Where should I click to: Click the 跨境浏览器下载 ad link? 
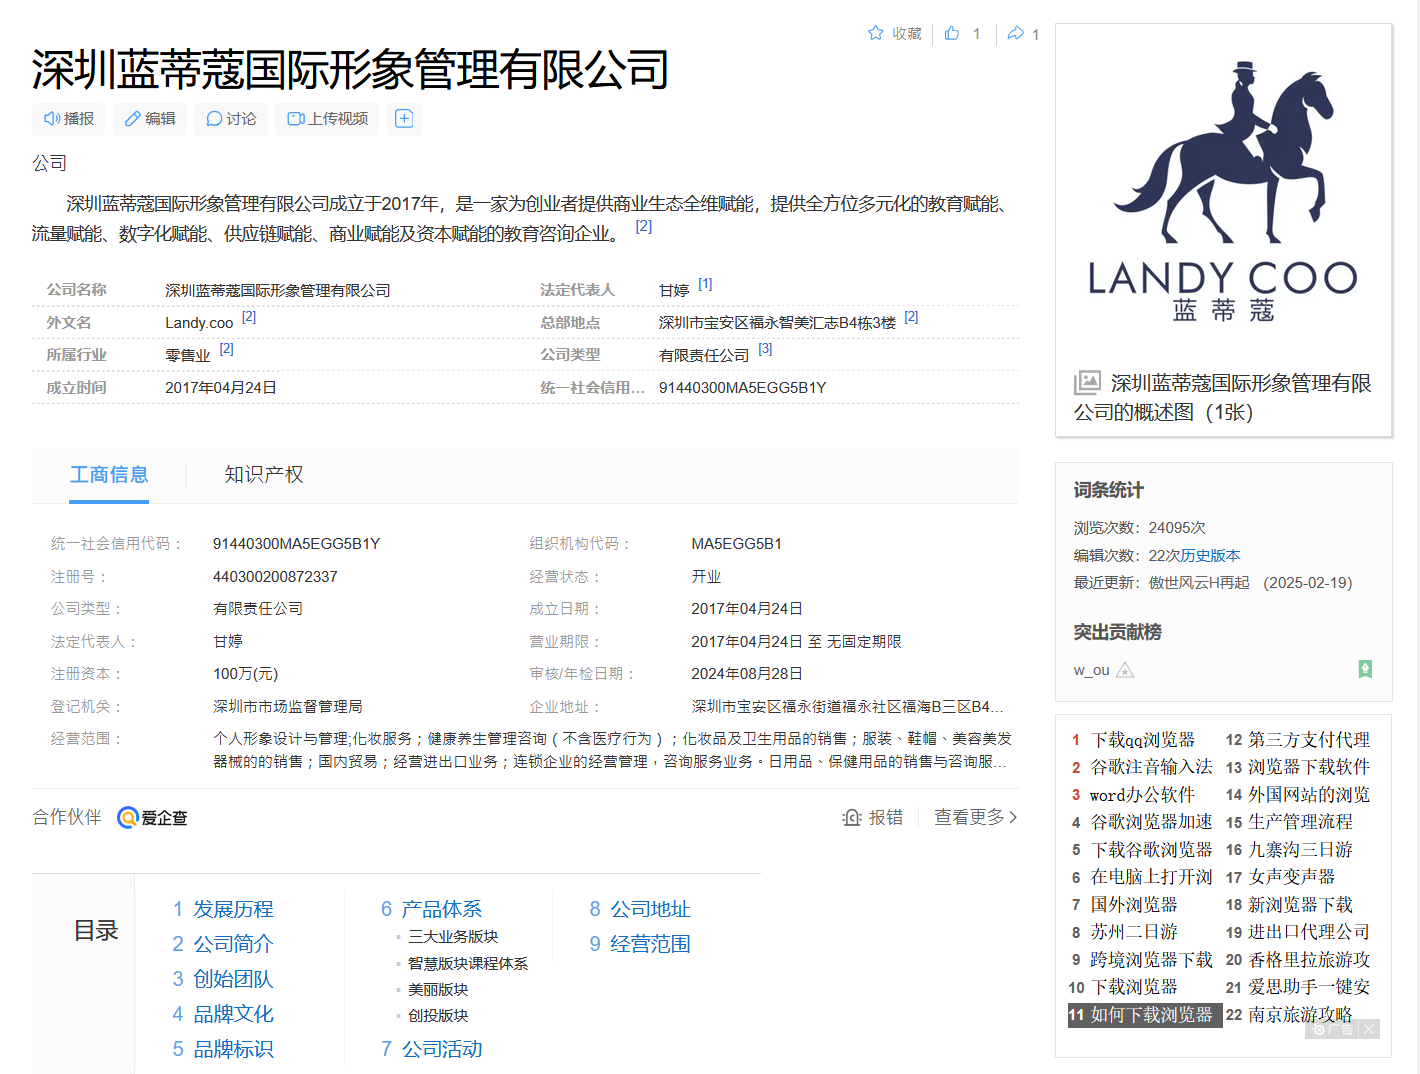point(1152,960)
